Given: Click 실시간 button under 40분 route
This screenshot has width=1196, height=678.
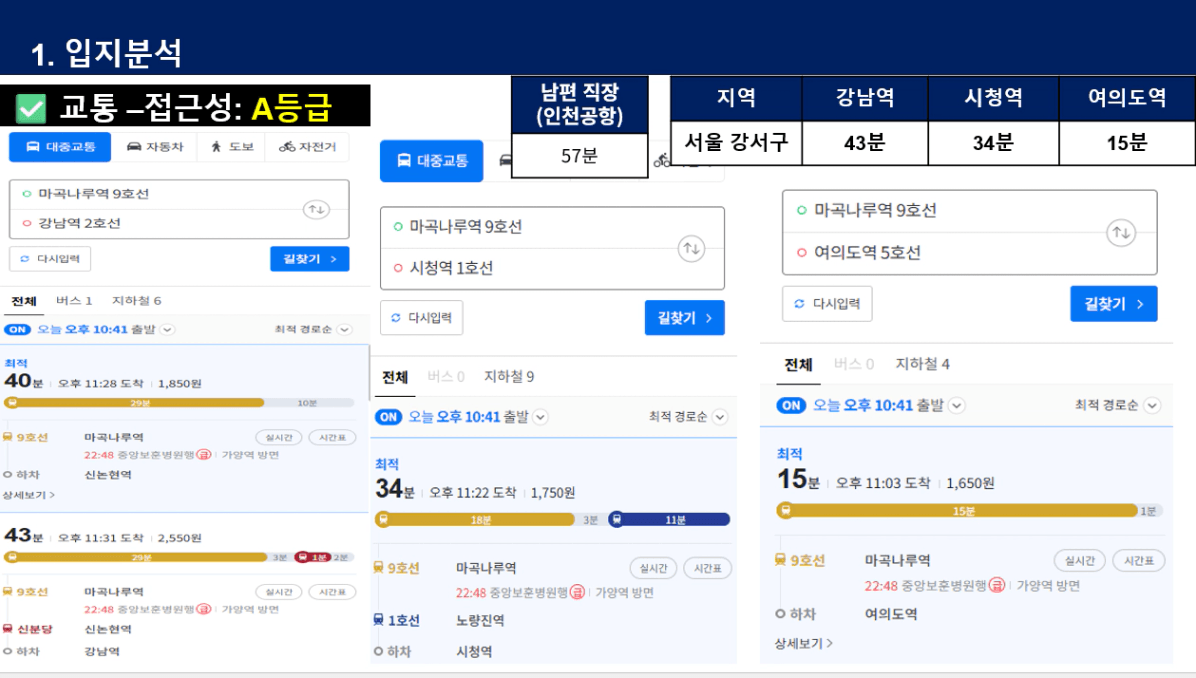Looking at the screenshot, I should click(x=279, y=438).
